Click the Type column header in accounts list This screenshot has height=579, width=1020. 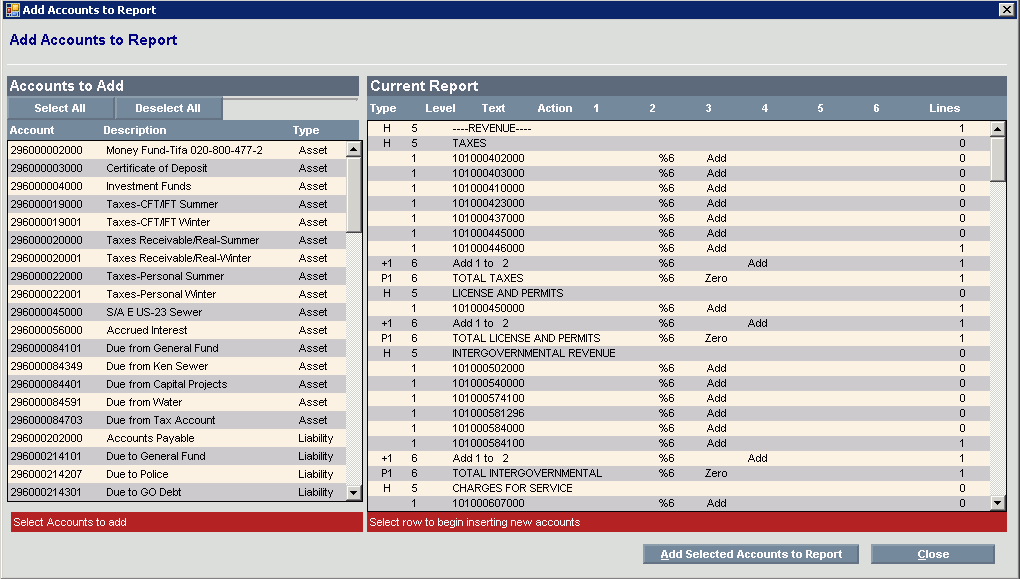pyautogui.click(x=306, y=130)
